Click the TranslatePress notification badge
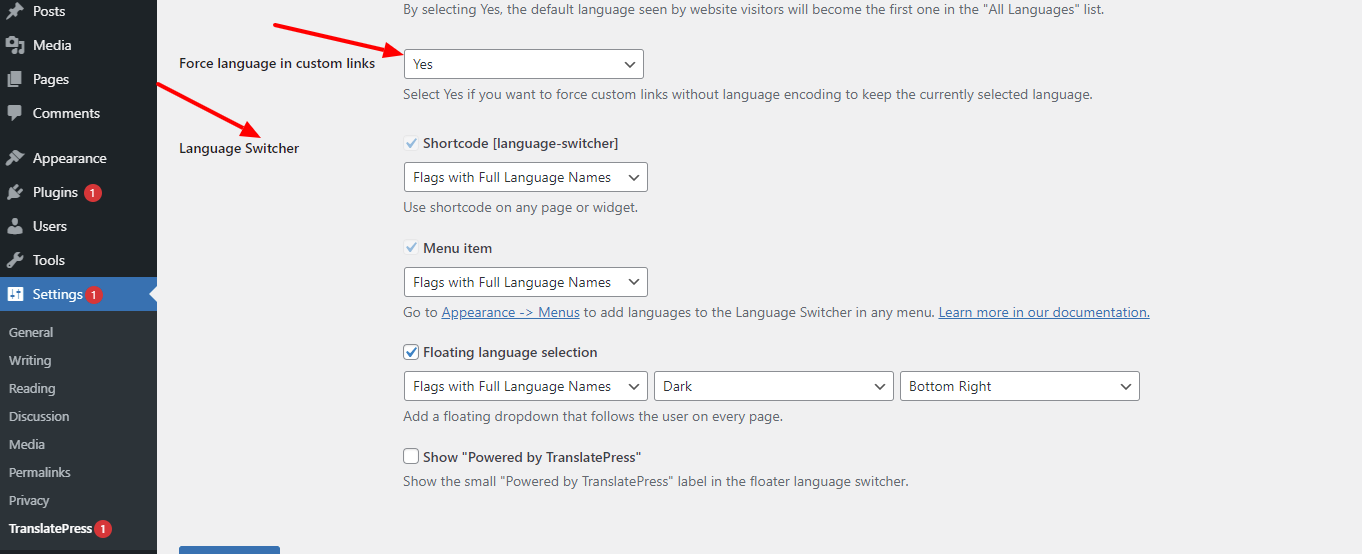Viewport: 1362px width, 554px height. pos(103,529)
